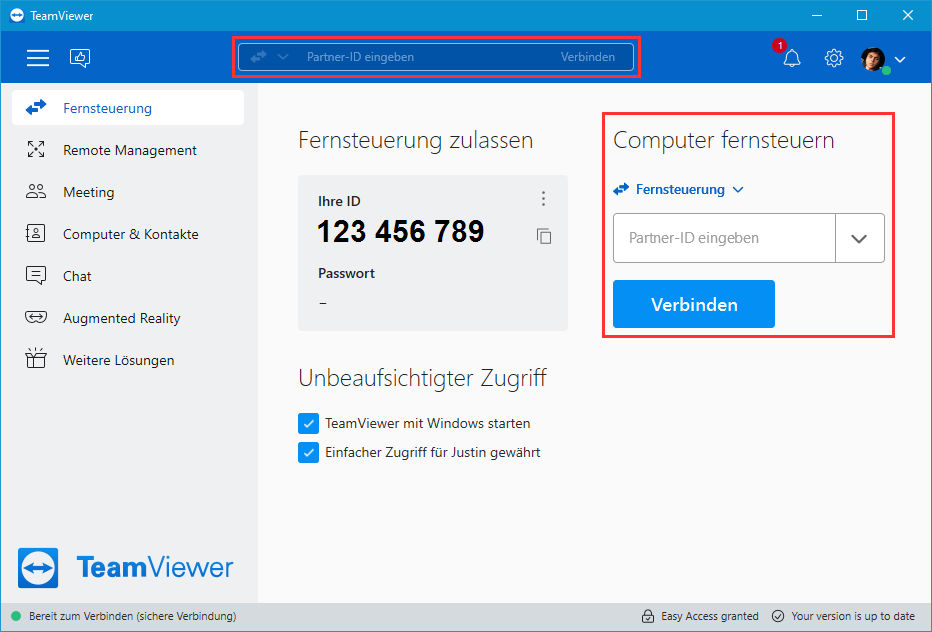Open Remote Management section
The width and height of the screenshot is (932, 632).
pyautogui.click(x=128, y=150)
